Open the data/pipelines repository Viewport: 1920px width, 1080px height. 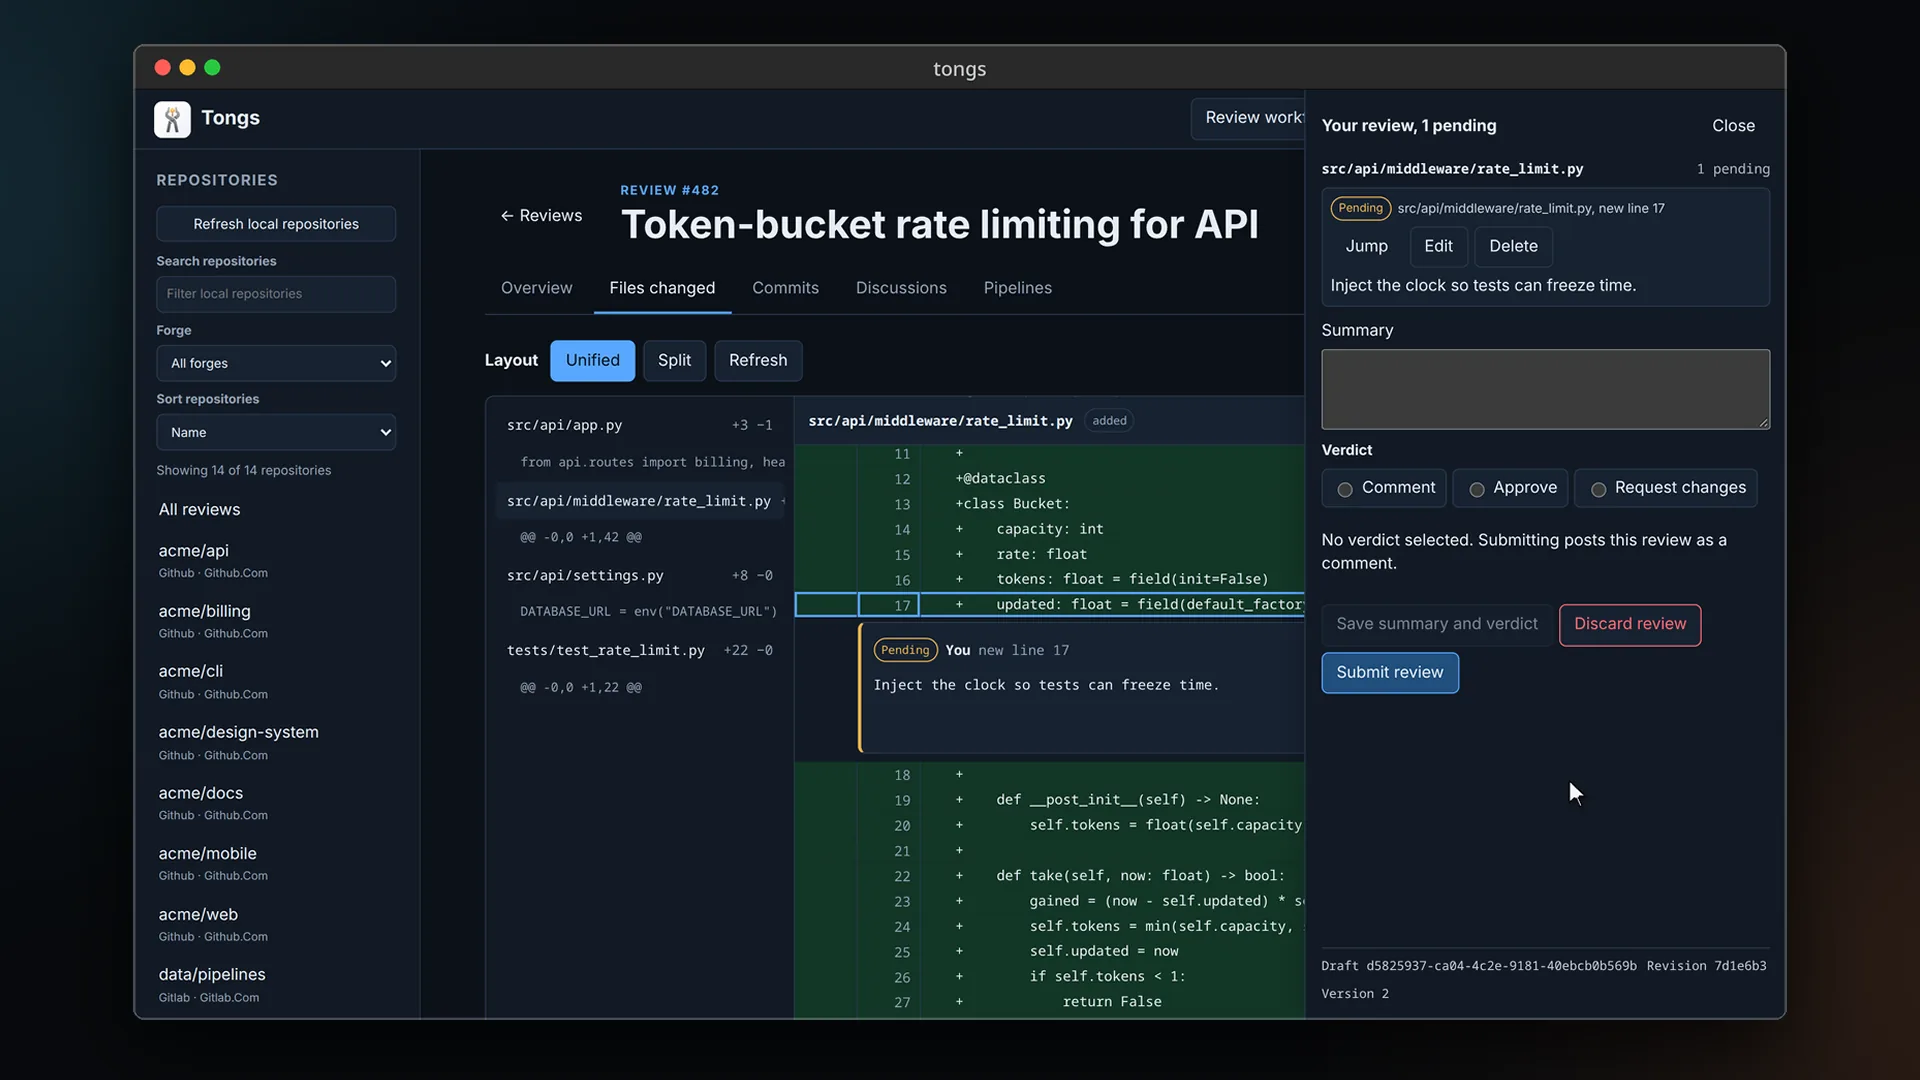[x=276, y=984]
